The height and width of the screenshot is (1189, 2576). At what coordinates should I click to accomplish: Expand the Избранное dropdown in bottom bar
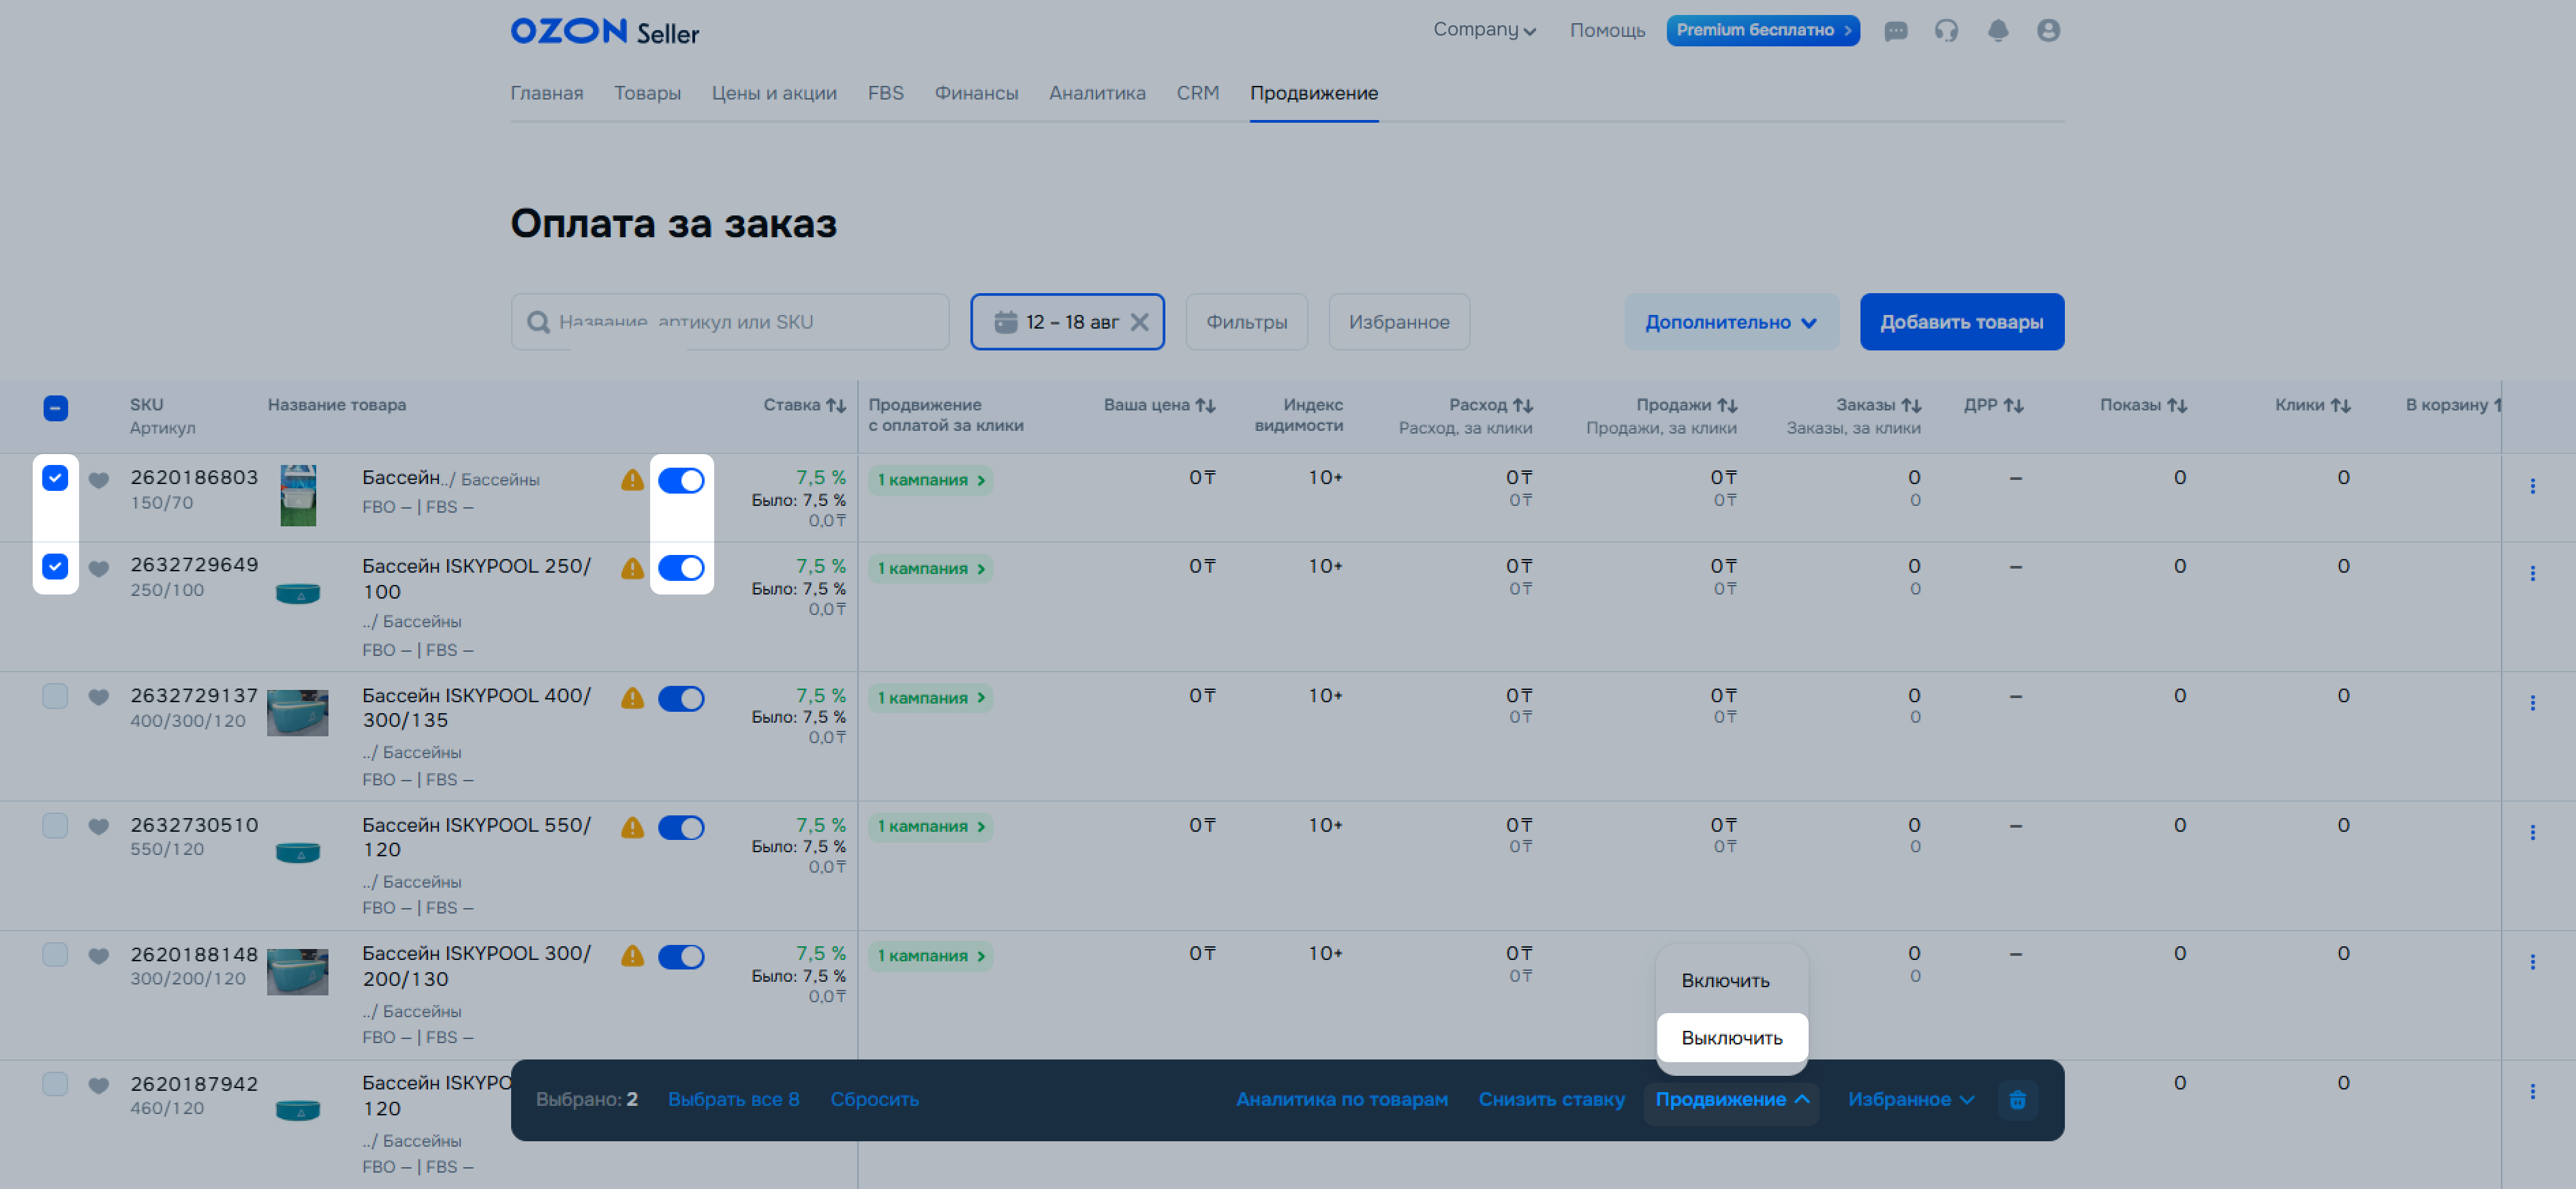click(x=1911, y=1100)
